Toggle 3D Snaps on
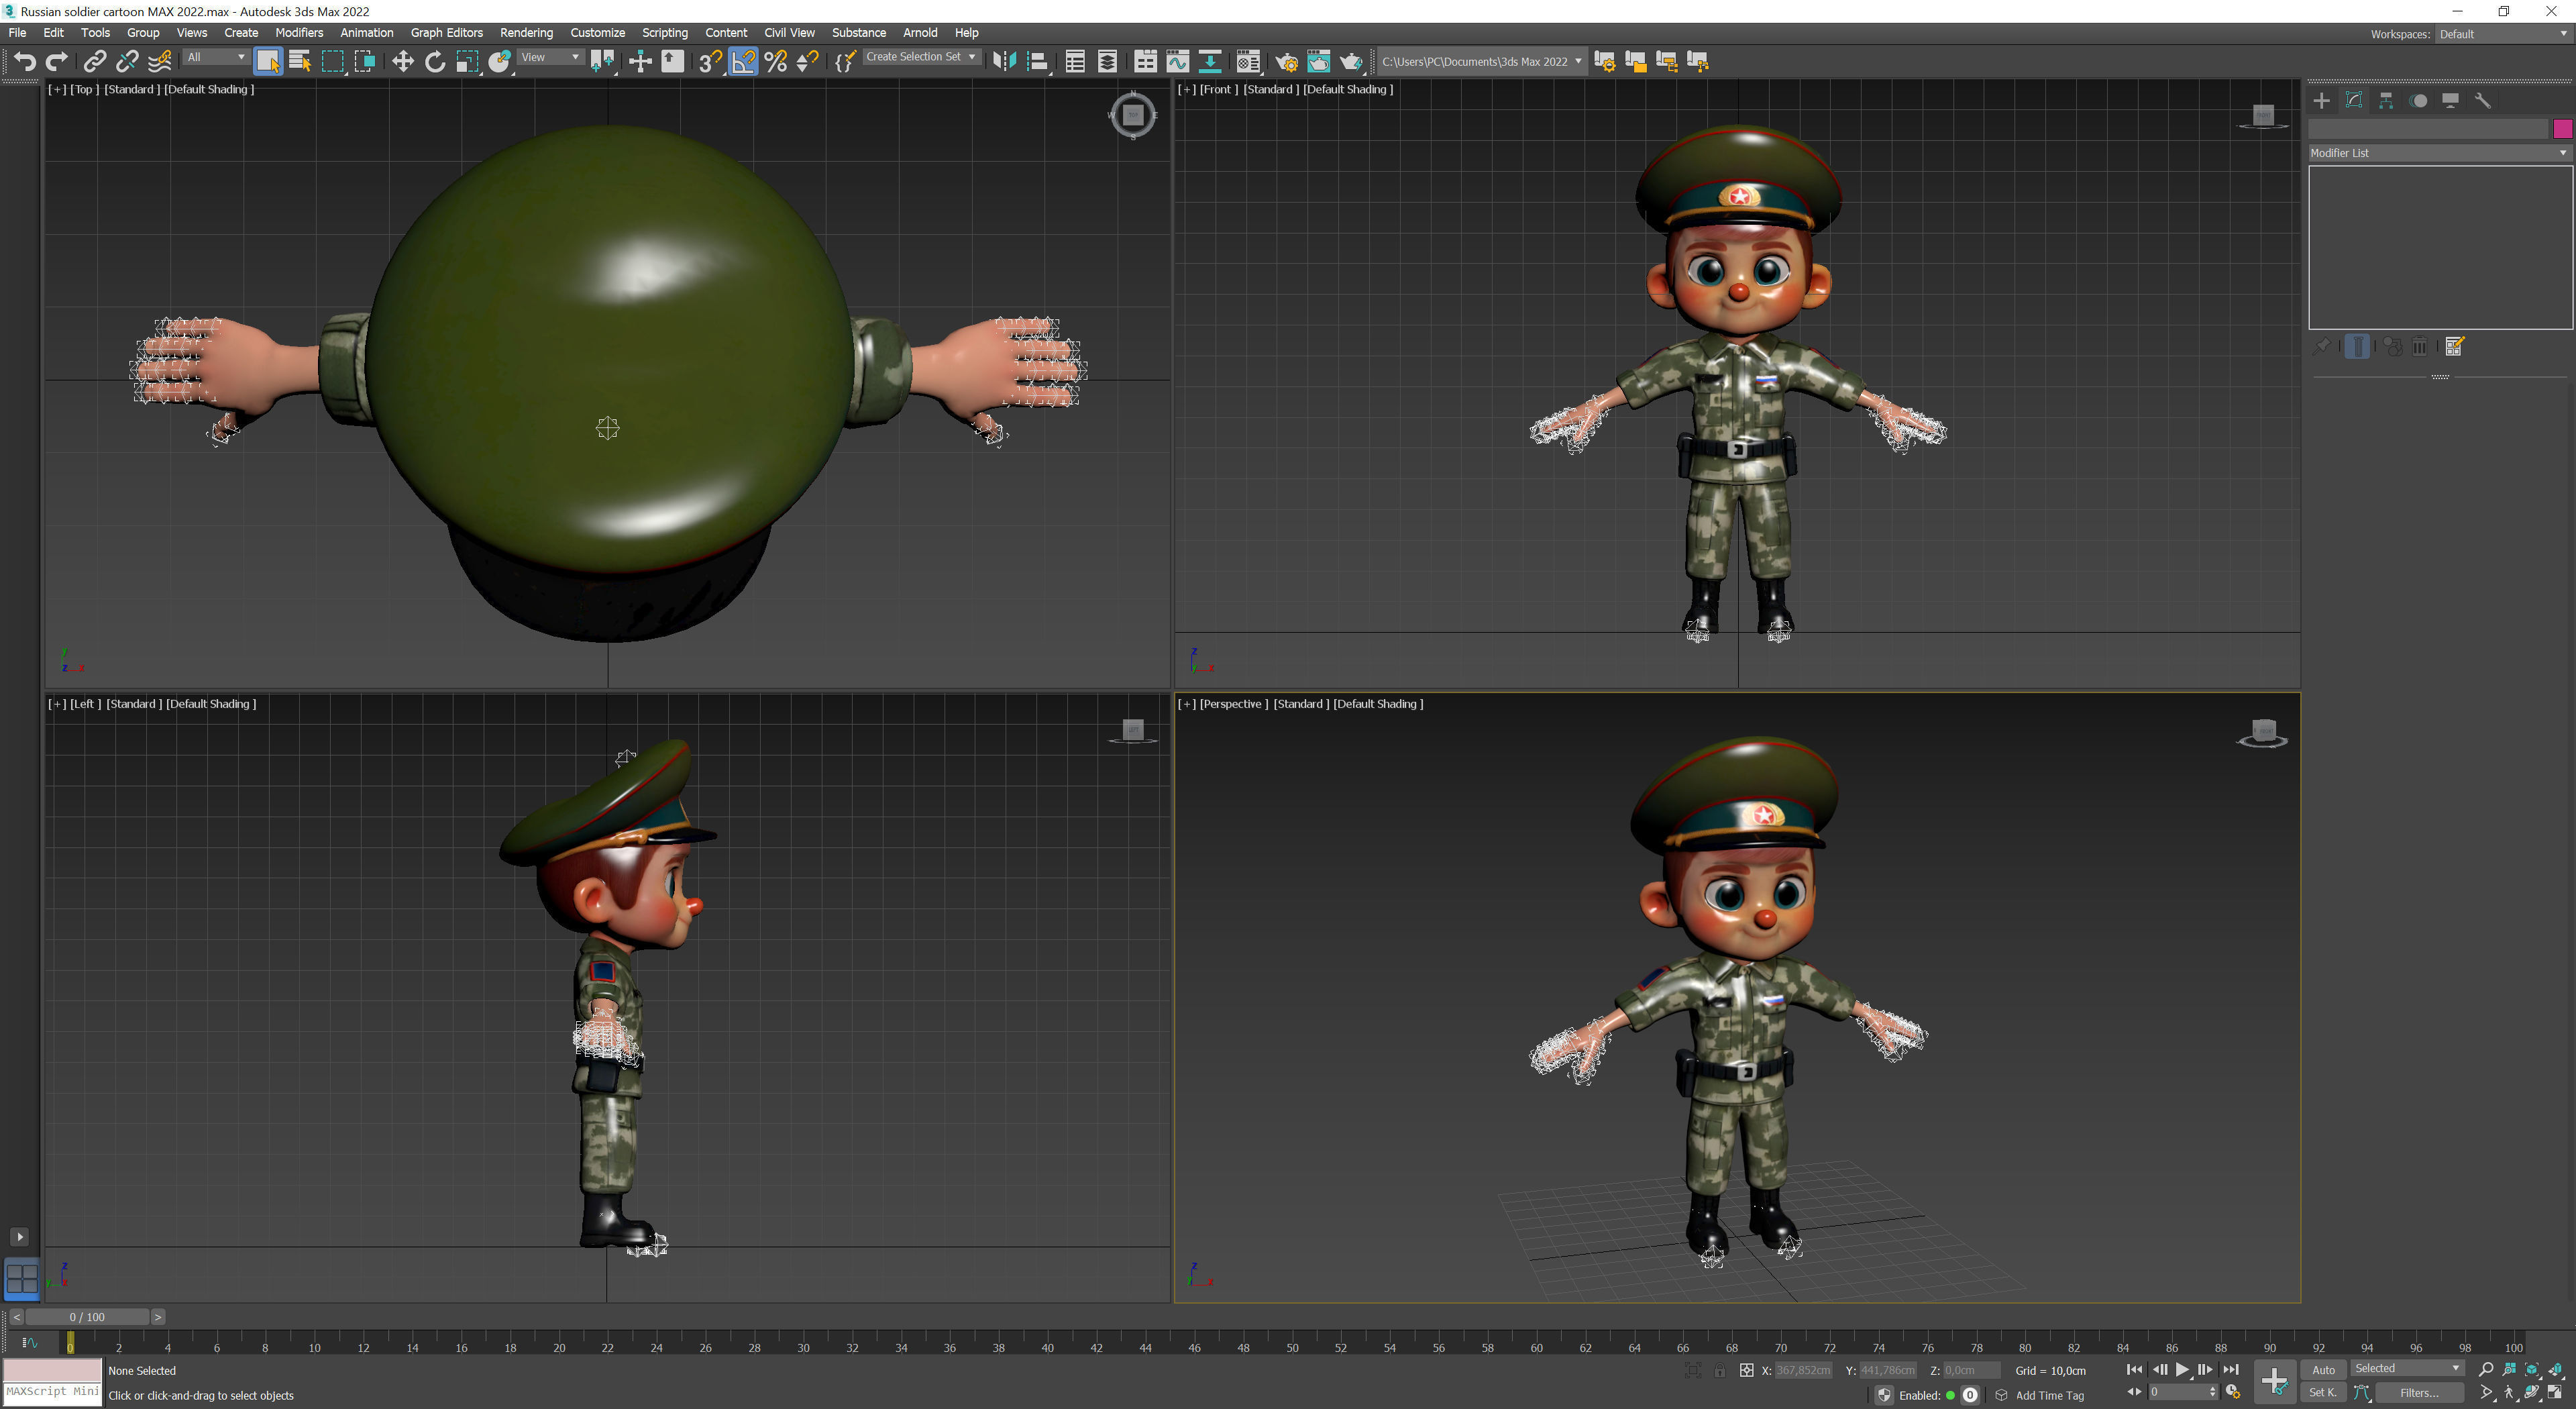This screenshot has height=1409, width=2576. tap(710, 62)
